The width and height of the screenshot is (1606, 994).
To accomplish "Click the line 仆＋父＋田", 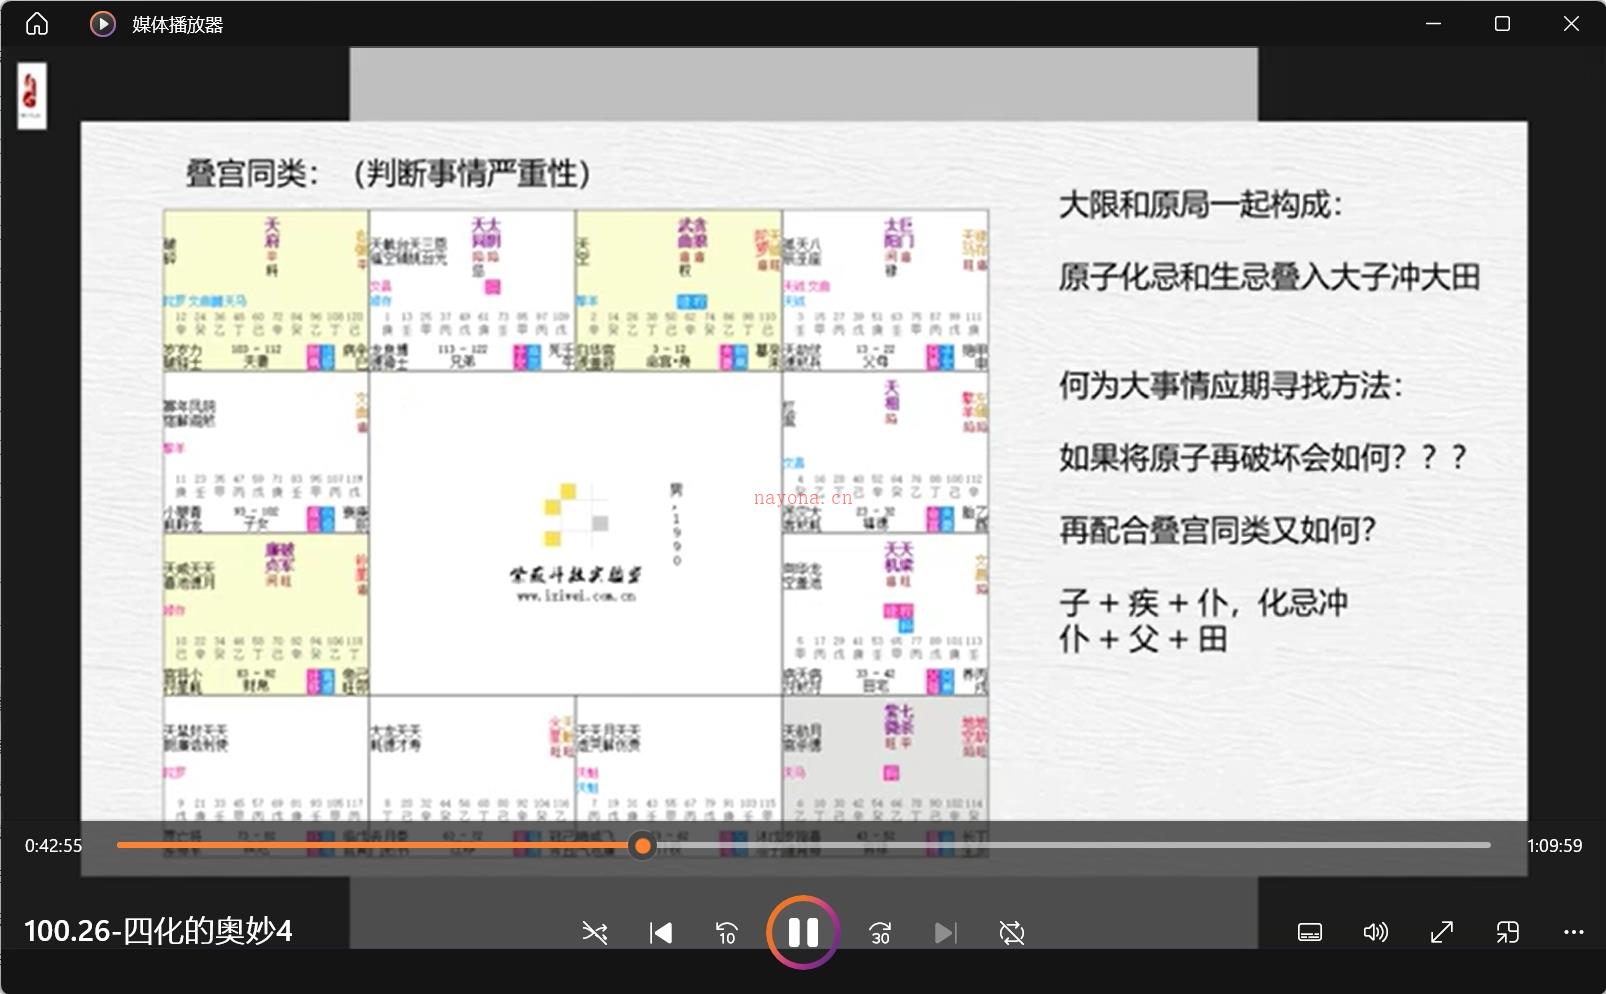I will coord(1143,639).
